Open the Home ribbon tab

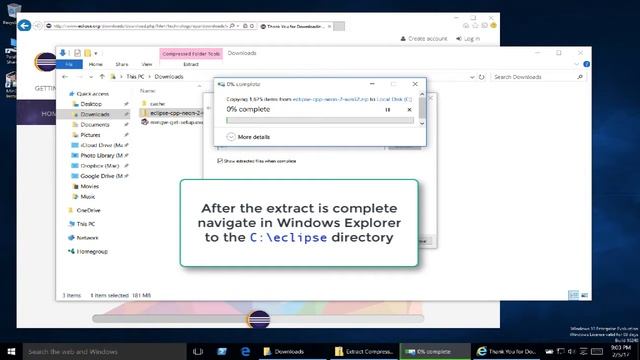tap(96, 64)
